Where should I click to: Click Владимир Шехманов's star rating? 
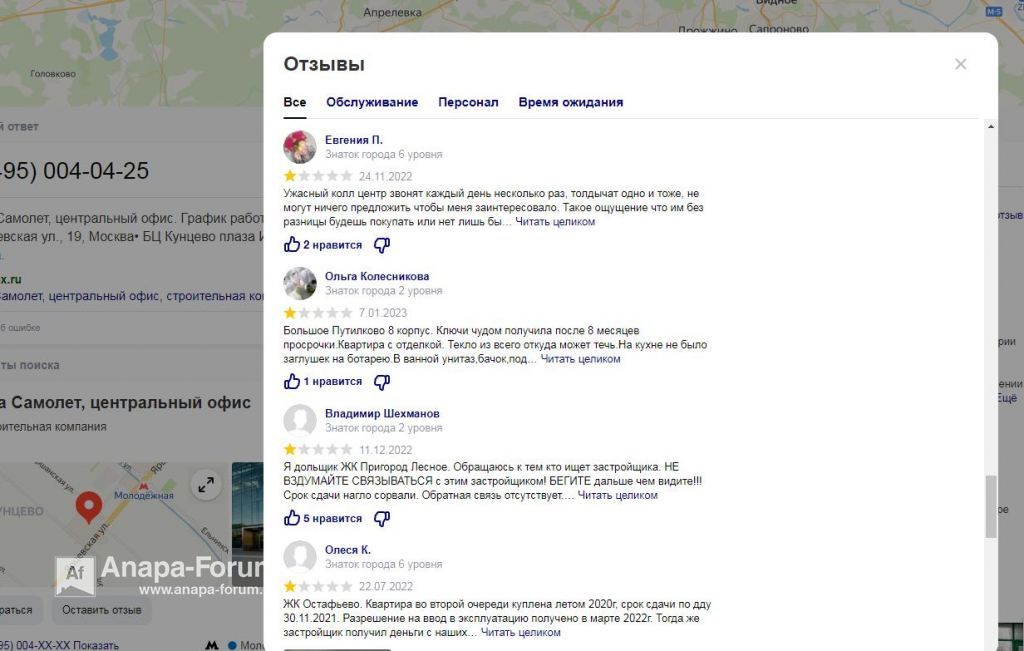318,450
